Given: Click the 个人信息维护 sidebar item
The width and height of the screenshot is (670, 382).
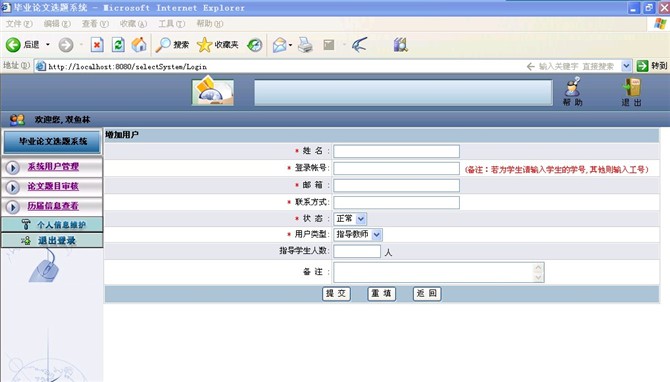Looking at the screenshot, I should pyautogui.click(x=52, y=224).
